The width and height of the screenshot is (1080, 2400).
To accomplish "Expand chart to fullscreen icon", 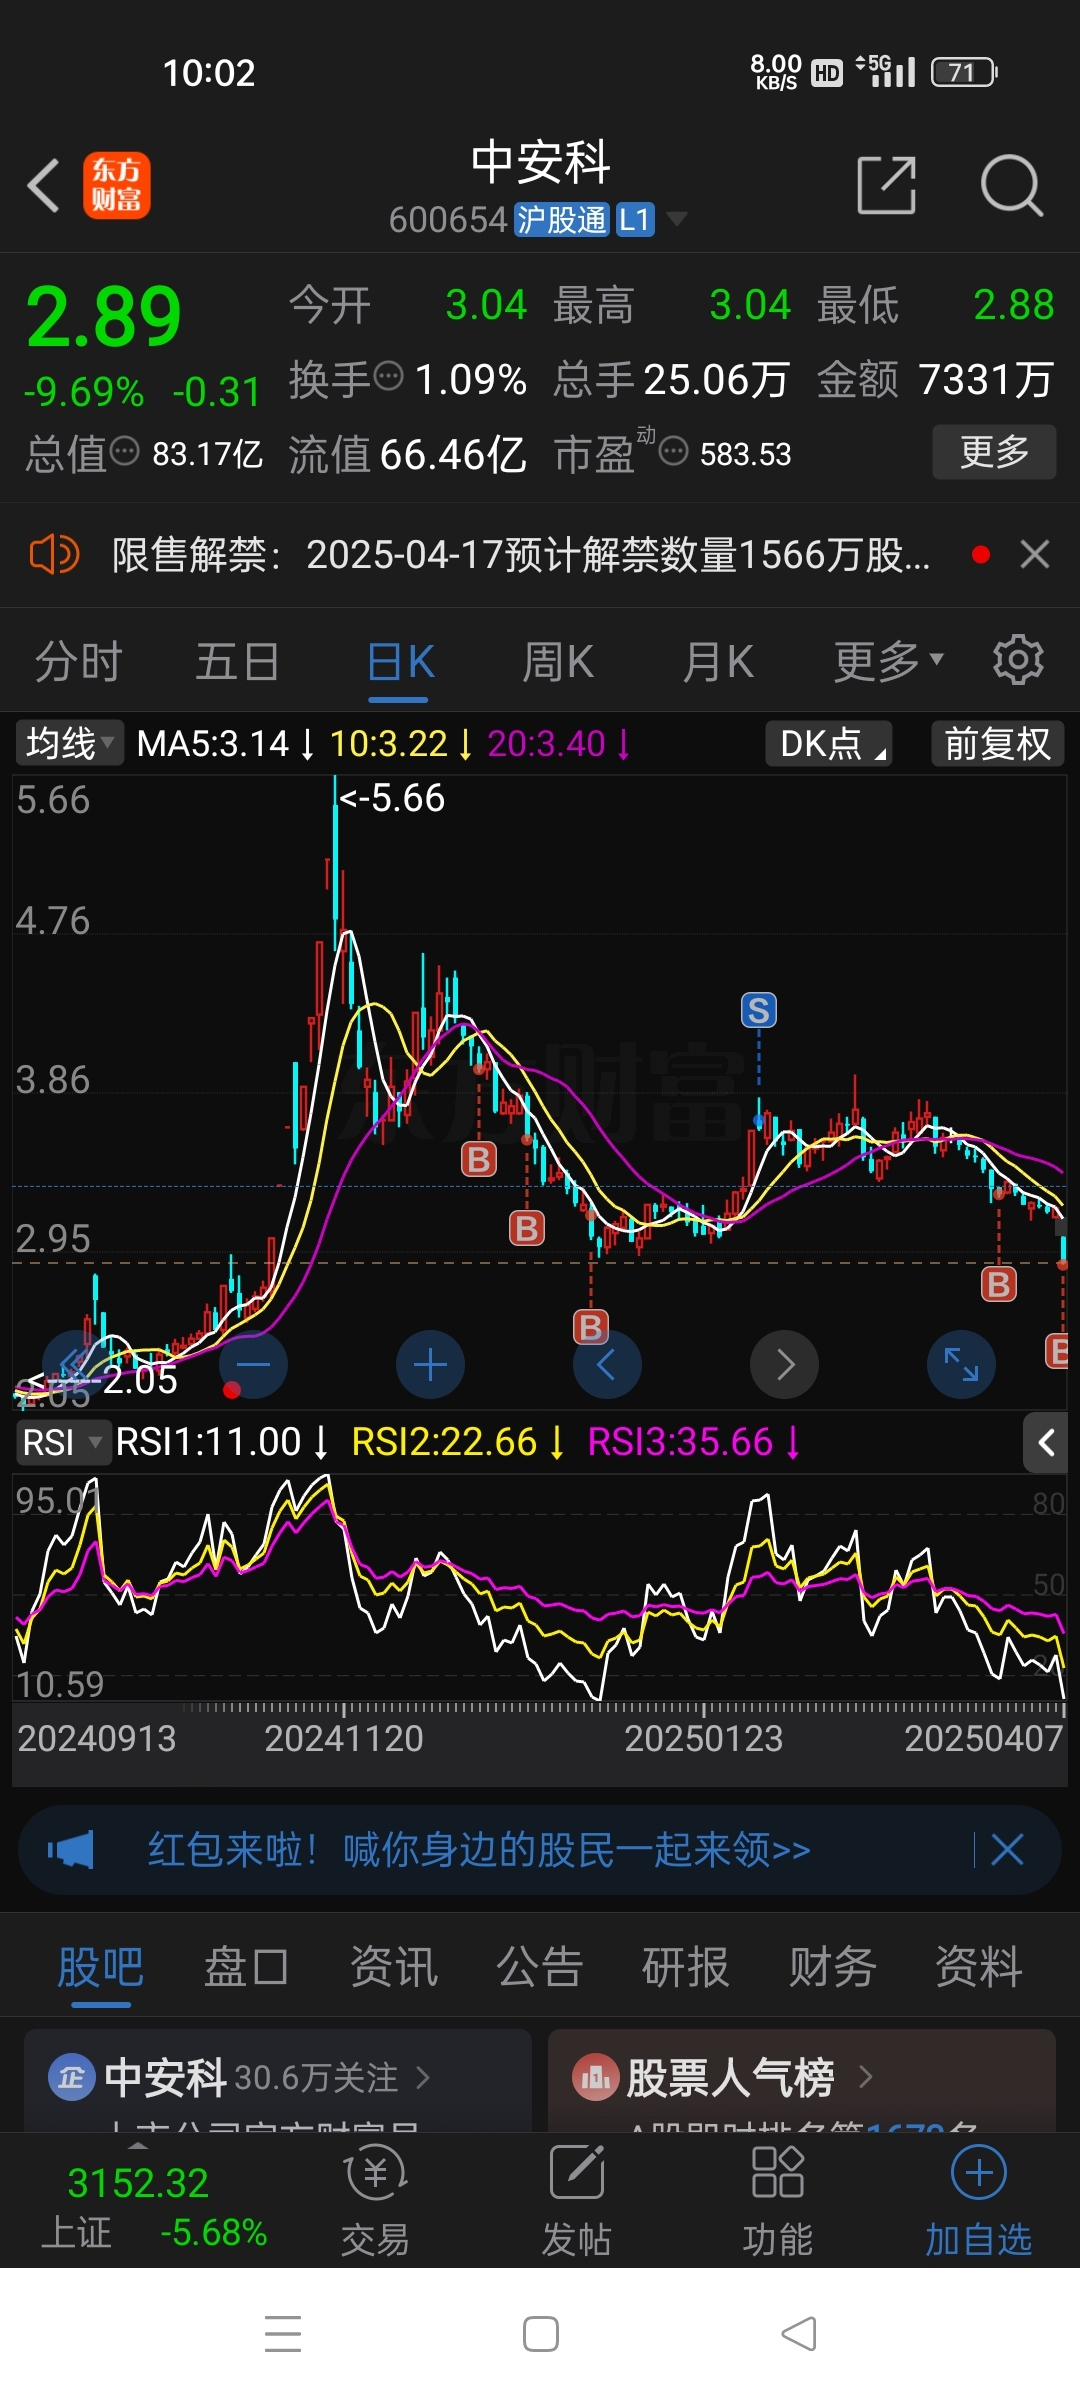I will click(961, 1364).
